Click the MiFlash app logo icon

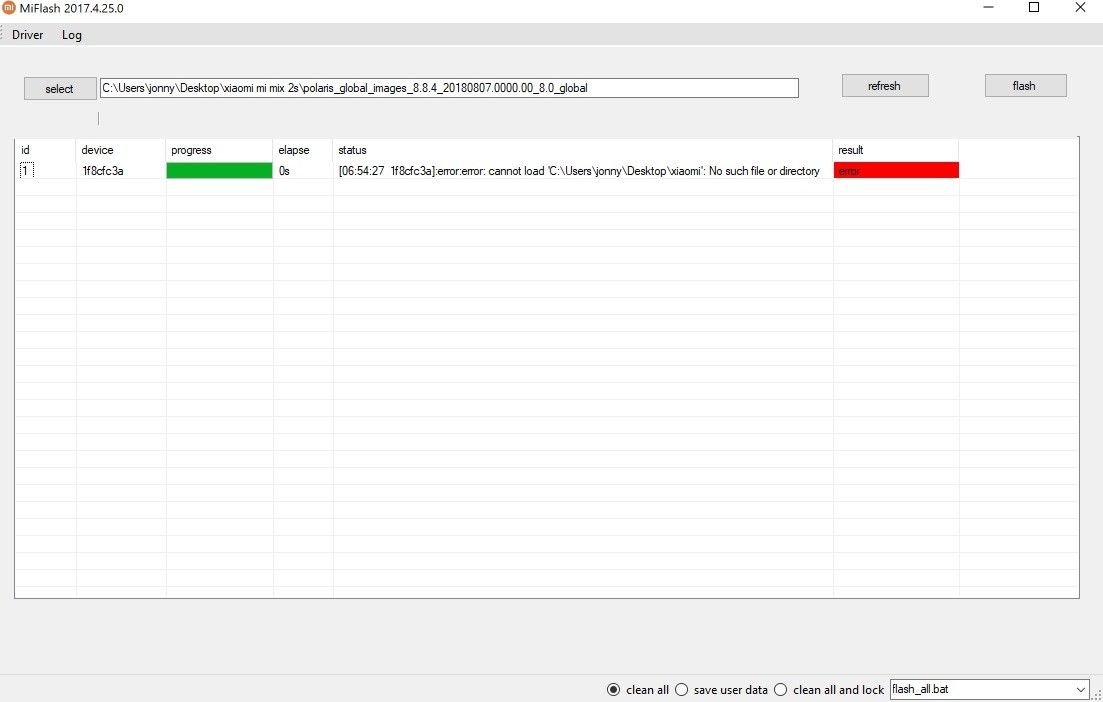click(8, 8)
